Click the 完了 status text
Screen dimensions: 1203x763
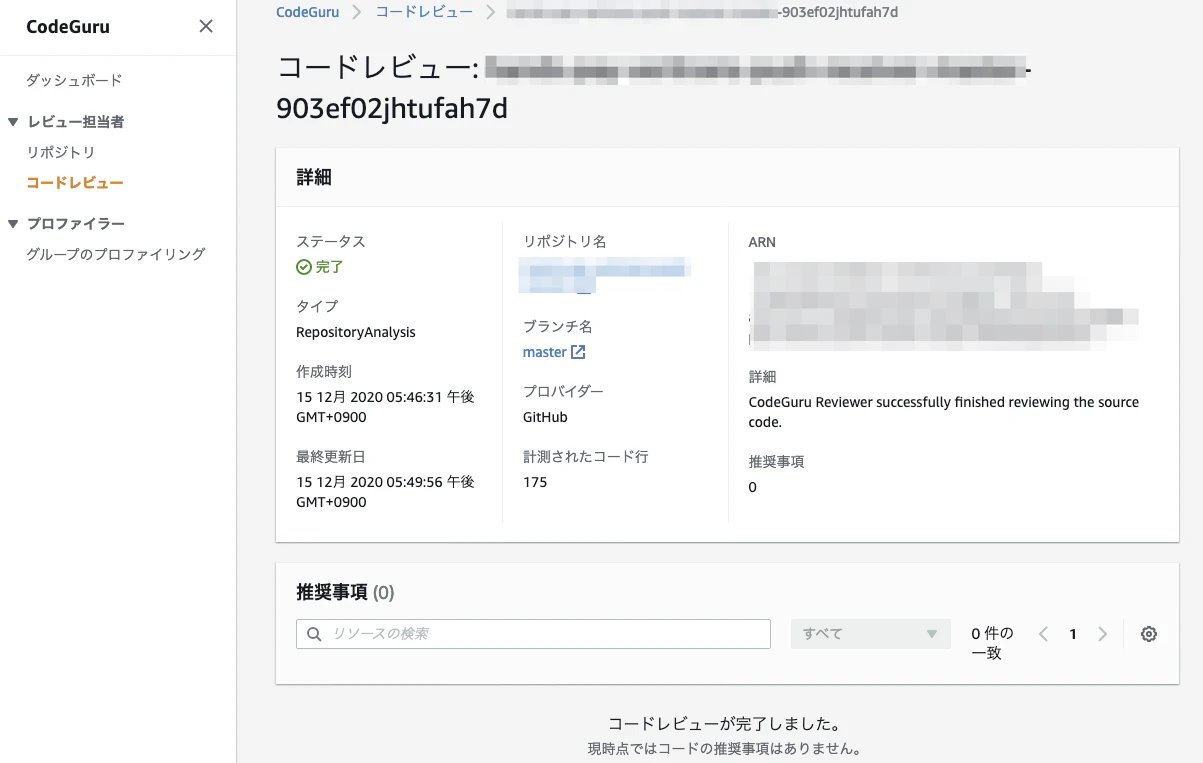click(330, 267)
